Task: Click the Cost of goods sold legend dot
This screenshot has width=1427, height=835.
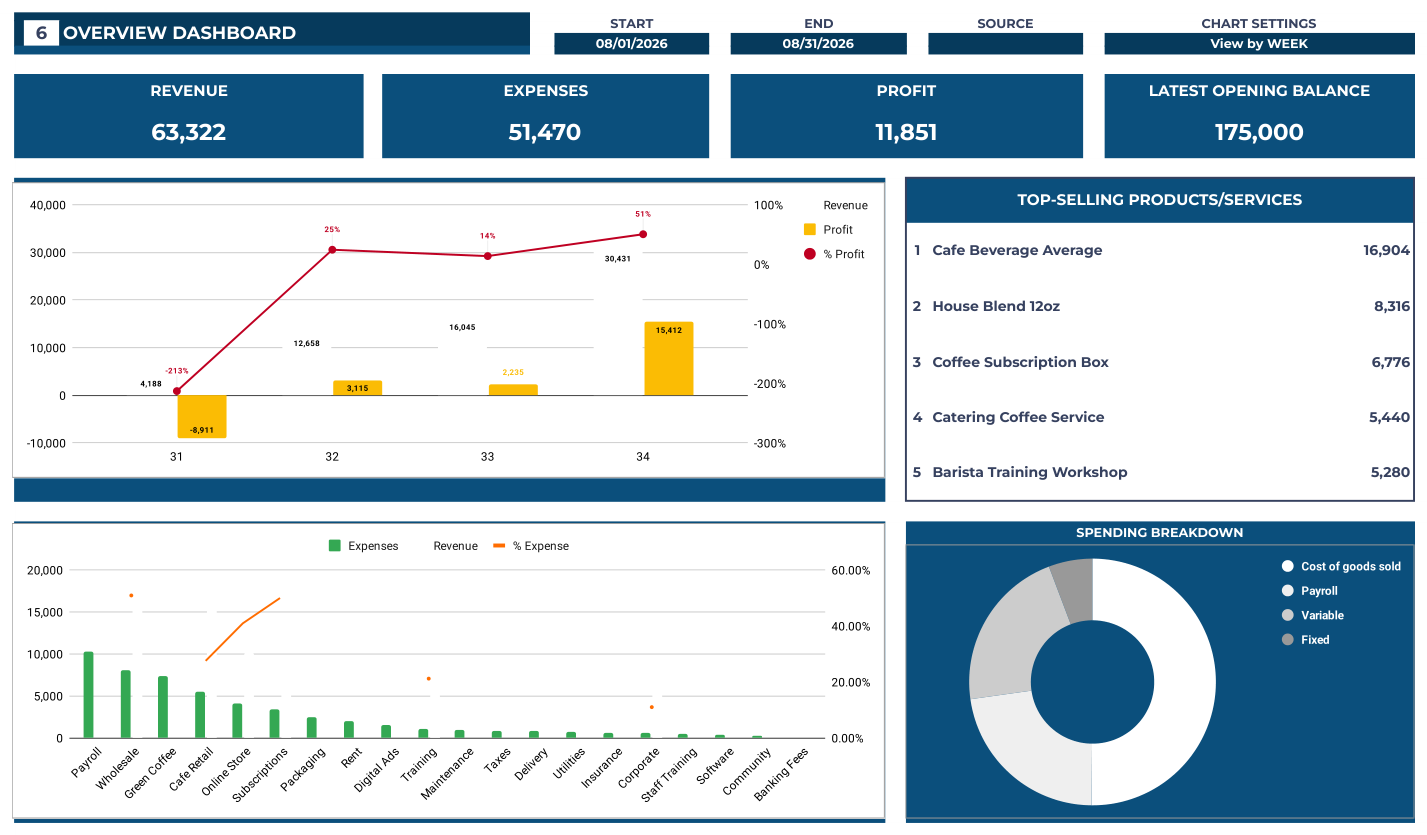Action: (1288, 566)
